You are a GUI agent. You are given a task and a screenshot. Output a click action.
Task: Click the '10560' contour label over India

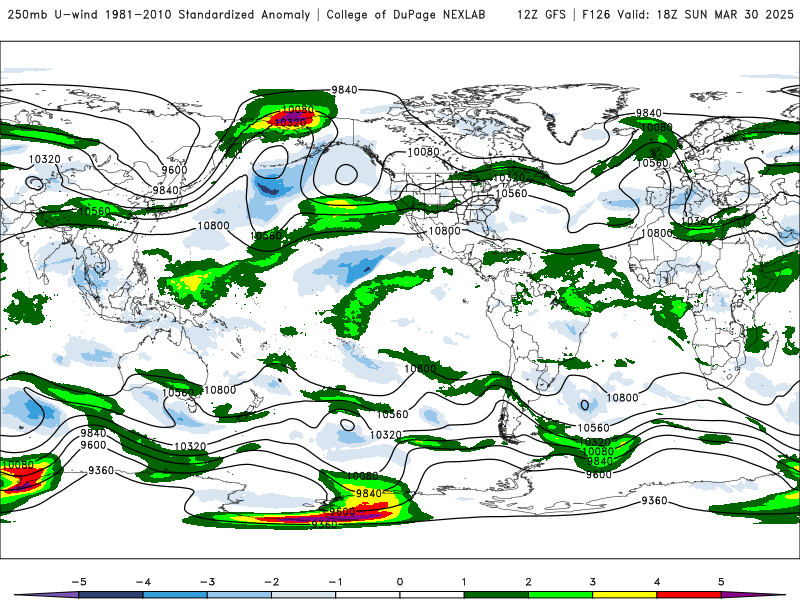[x=95, y=211]
